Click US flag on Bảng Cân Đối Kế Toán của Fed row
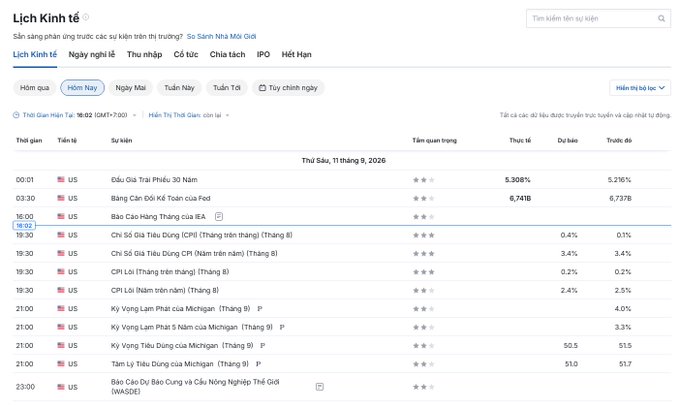 click(x=61, y=198)
